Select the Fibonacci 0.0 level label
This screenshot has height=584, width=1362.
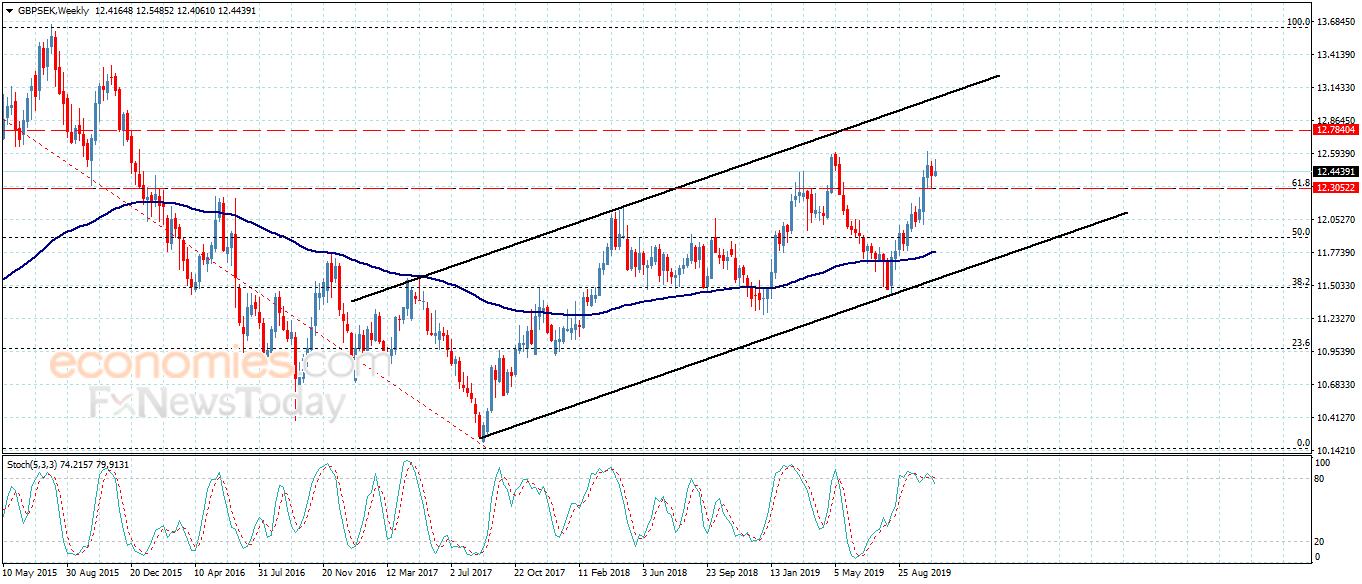coord(1303,442)
